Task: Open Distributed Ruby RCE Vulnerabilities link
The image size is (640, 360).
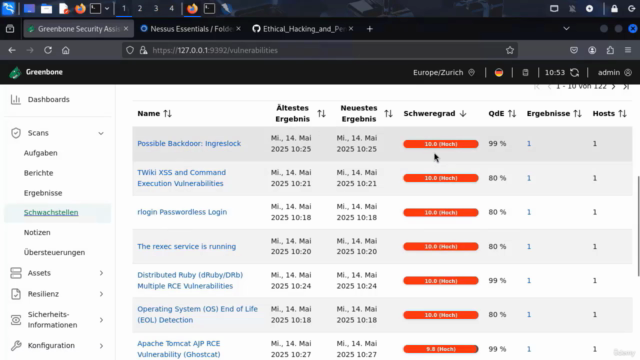Action: [190, 280]
